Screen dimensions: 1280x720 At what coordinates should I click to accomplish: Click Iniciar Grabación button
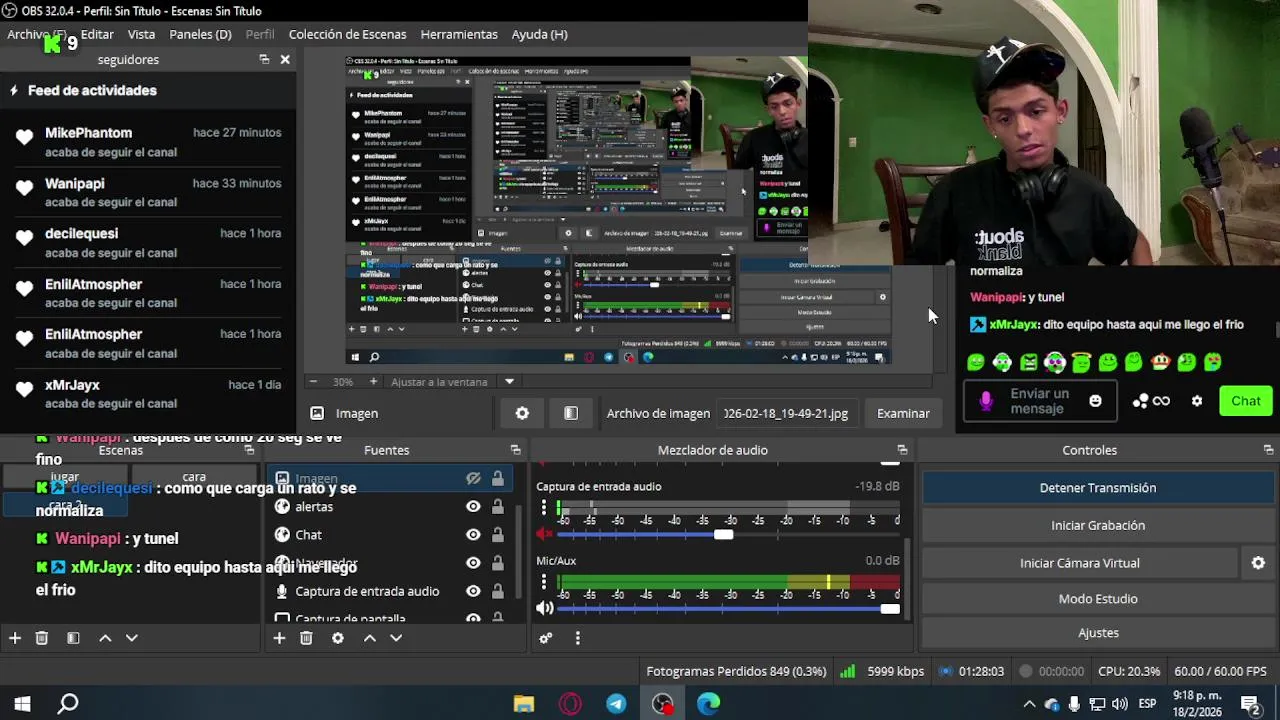1097,525
